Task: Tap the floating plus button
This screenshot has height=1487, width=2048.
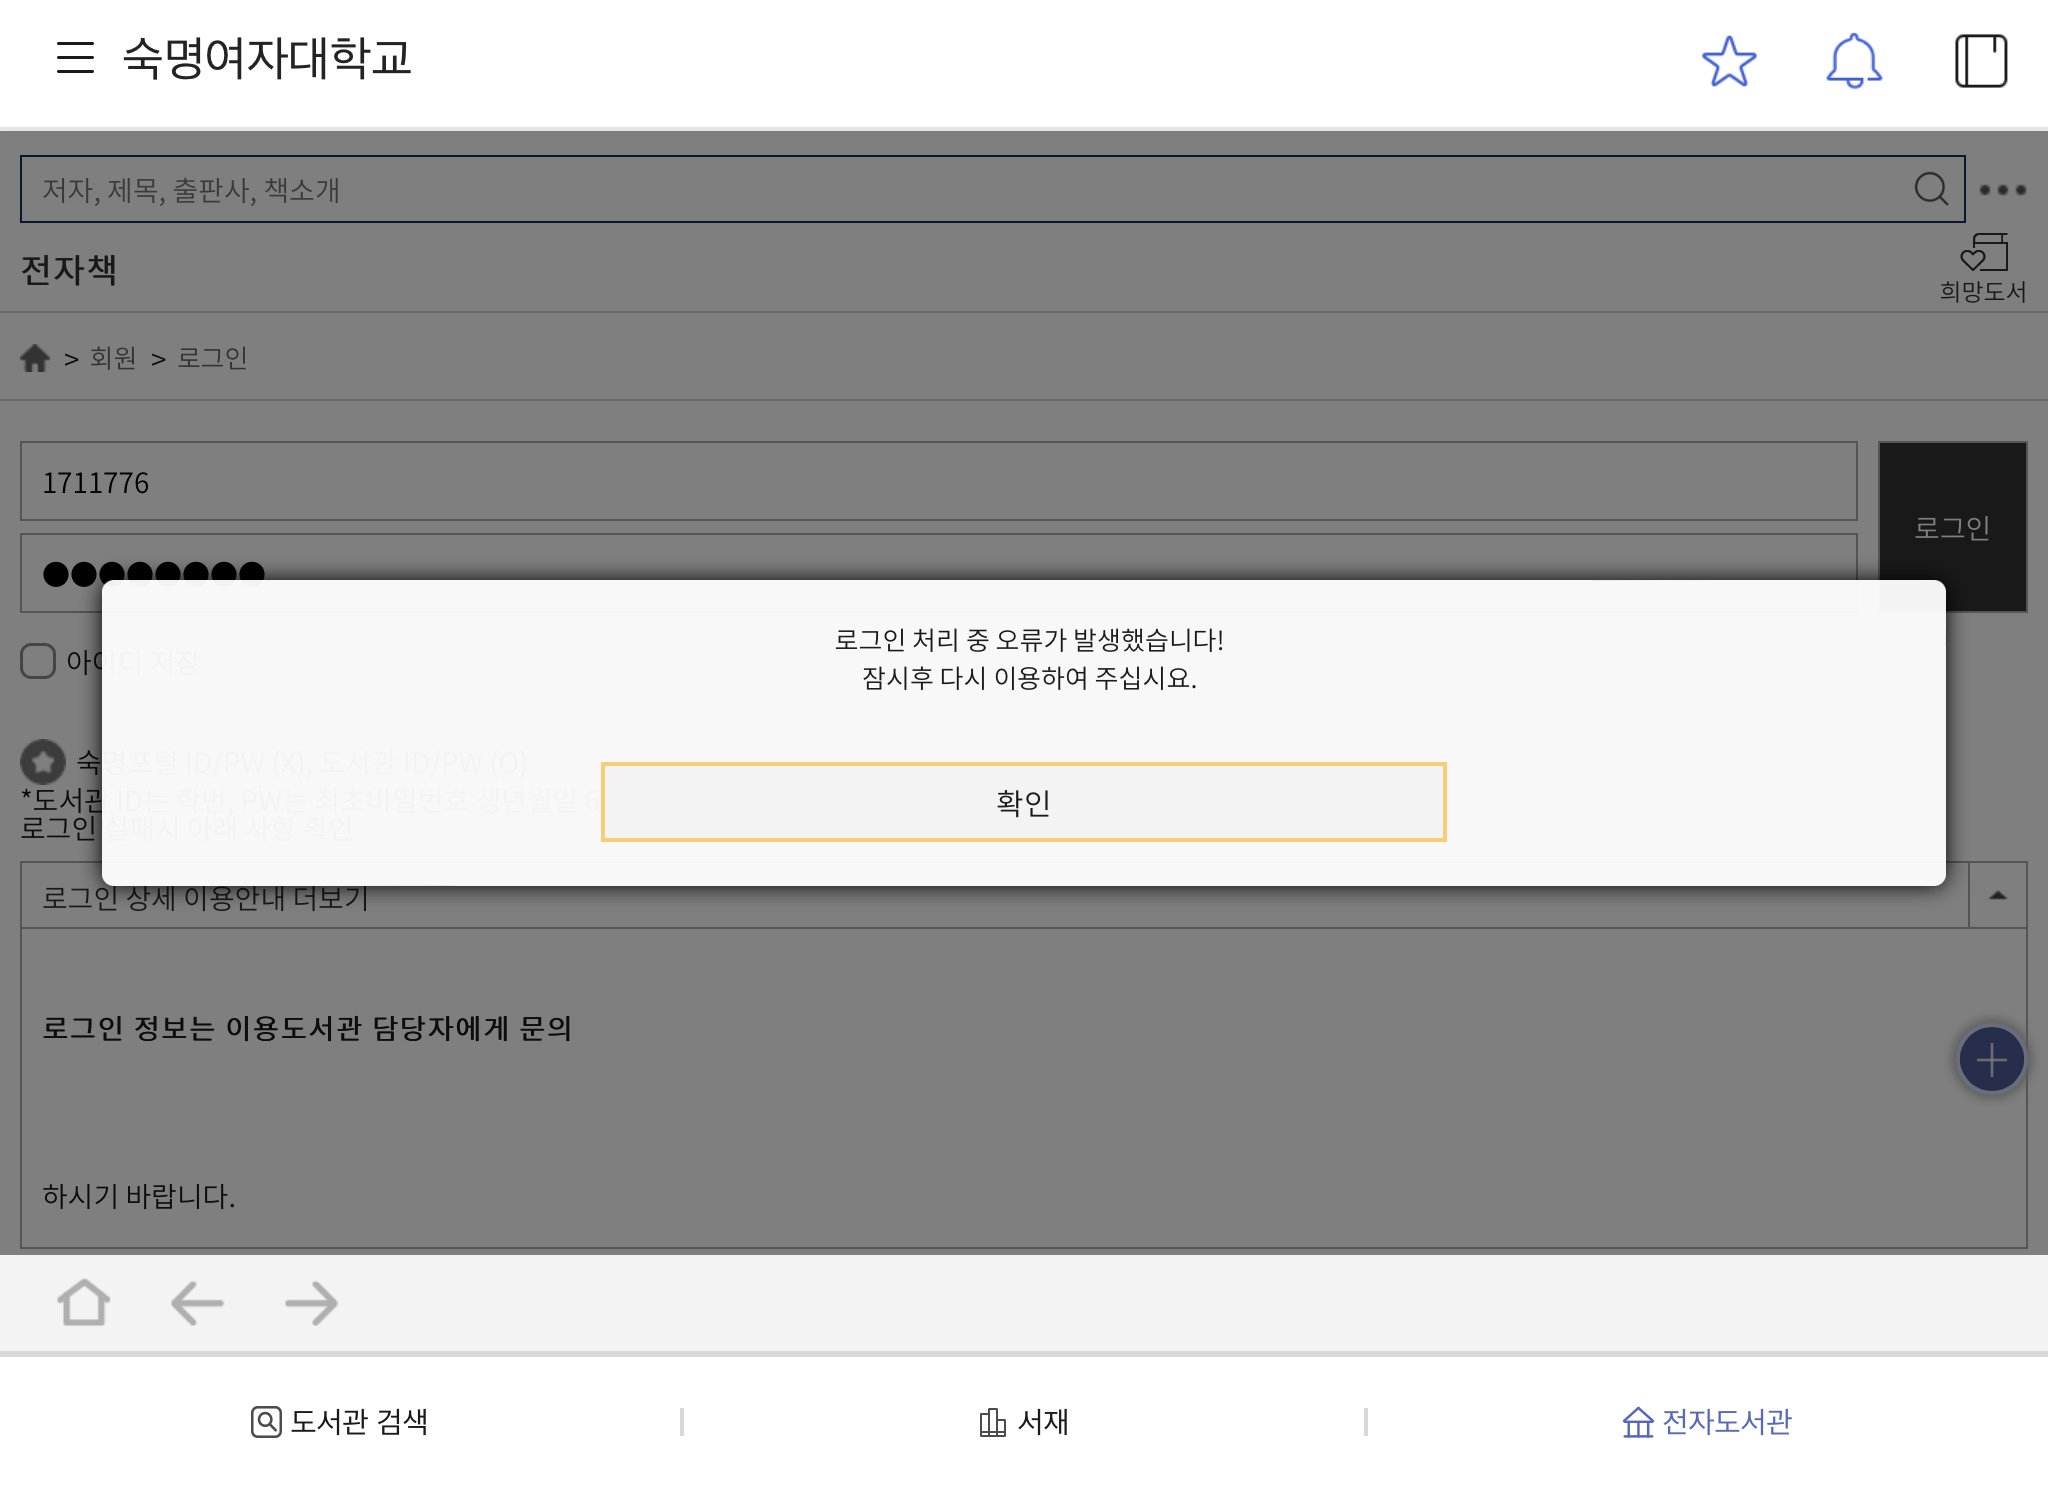Action: click(x=1991, y=1060)
